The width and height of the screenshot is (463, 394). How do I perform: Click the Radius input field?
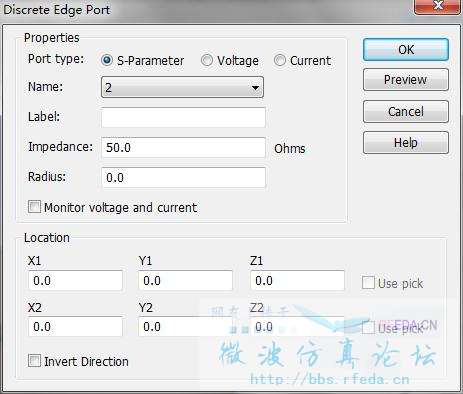coord(183,177)
